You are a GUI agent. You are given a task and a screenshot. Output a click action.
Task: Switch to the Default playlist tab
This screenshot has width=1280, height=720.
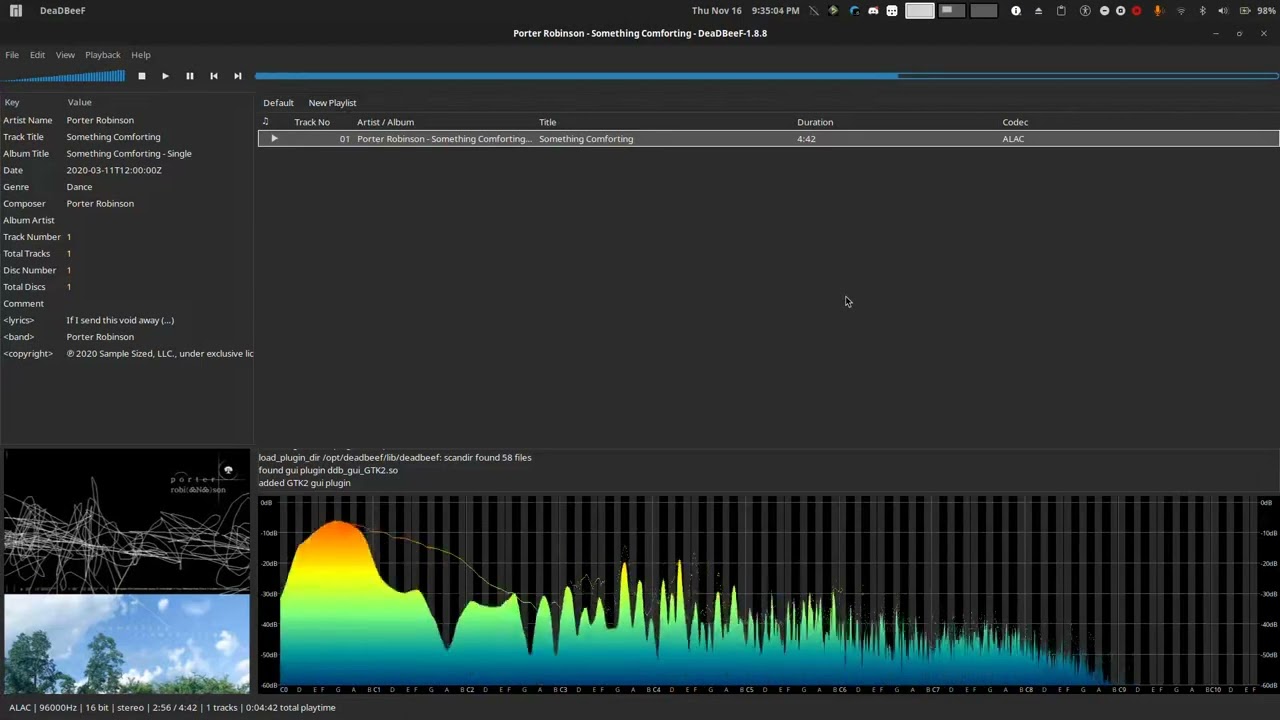[278, 103]
